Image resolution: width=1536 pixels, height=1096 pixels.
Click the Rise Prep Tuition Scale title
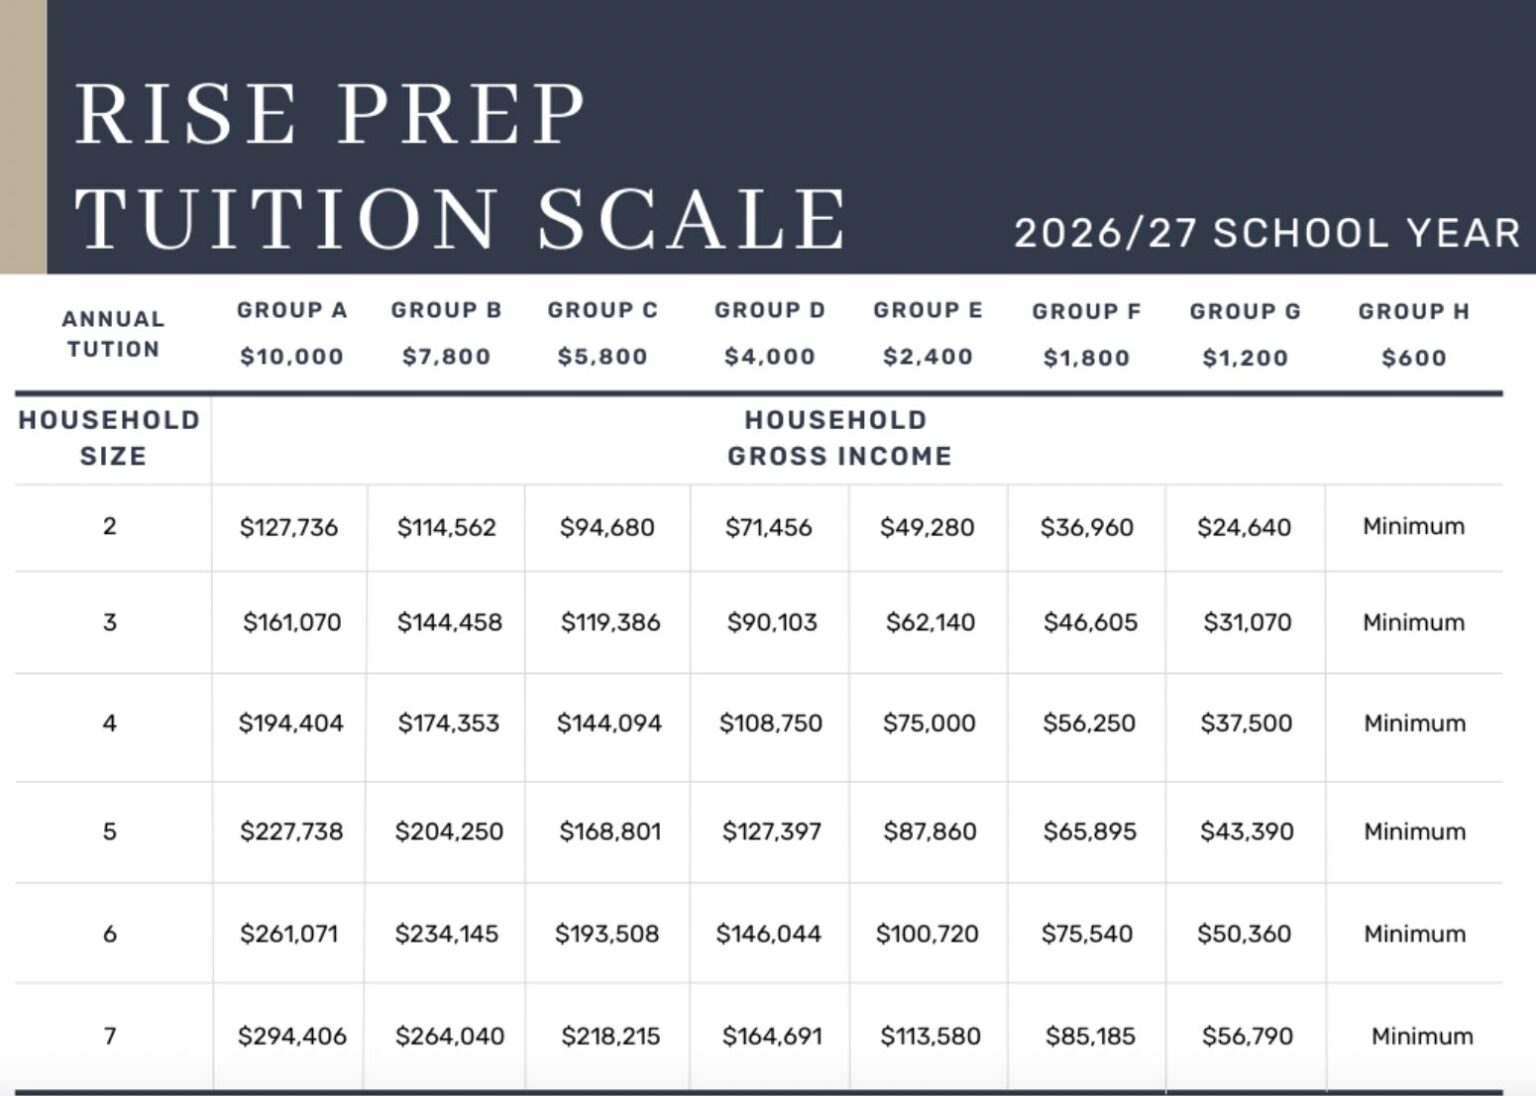460,165
